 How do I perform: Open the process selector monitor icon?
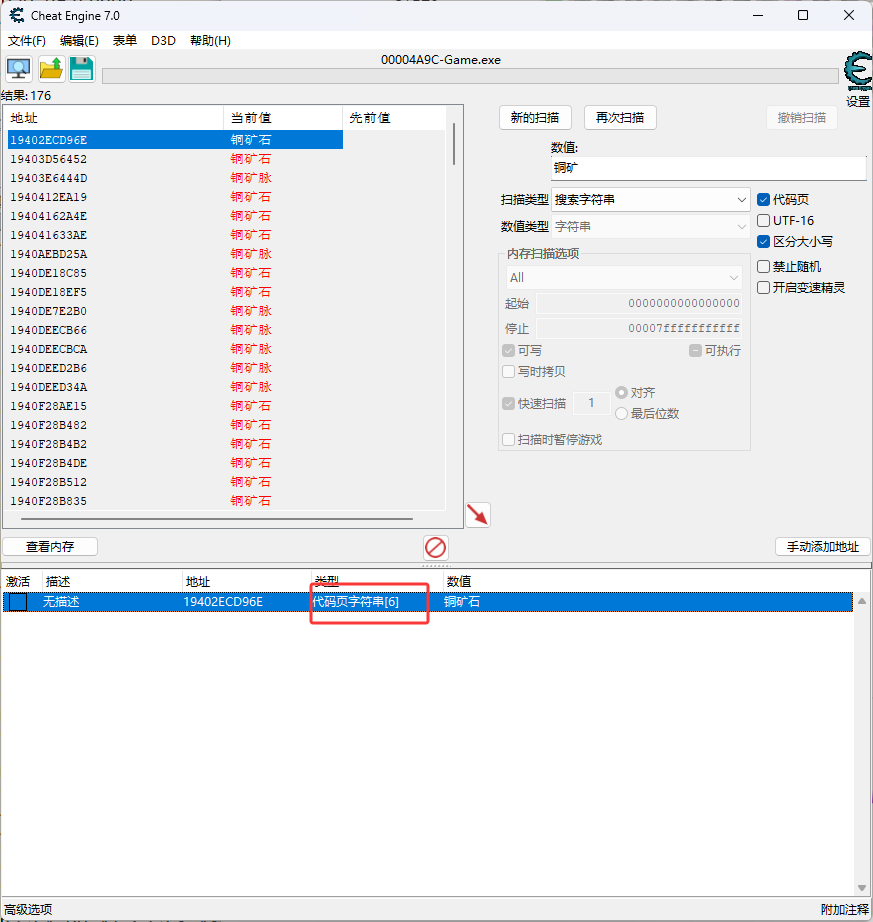(19, 69)
